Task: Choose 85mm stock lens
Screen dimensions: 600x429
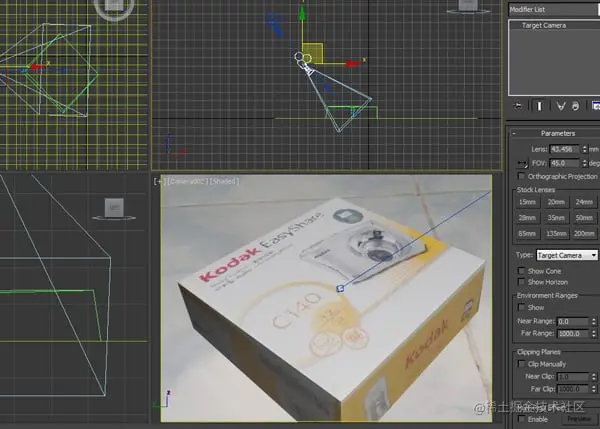Action: pyautogui.click(x=527, y=233)
